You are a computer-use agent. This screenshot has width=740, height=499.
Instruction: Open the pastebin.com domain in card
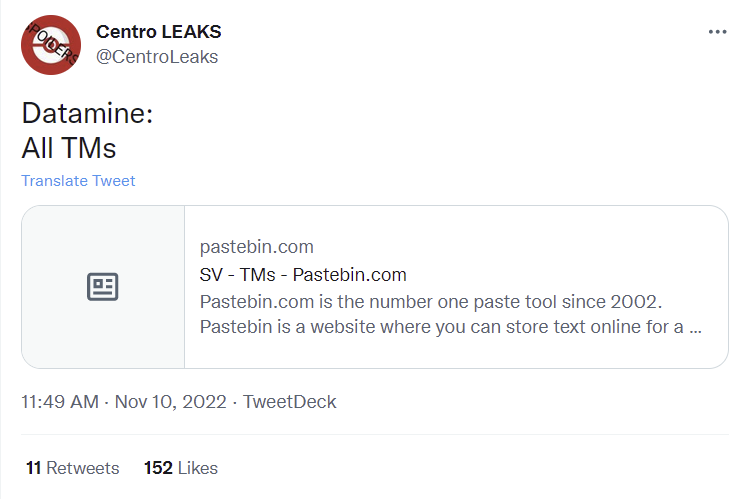257,247
